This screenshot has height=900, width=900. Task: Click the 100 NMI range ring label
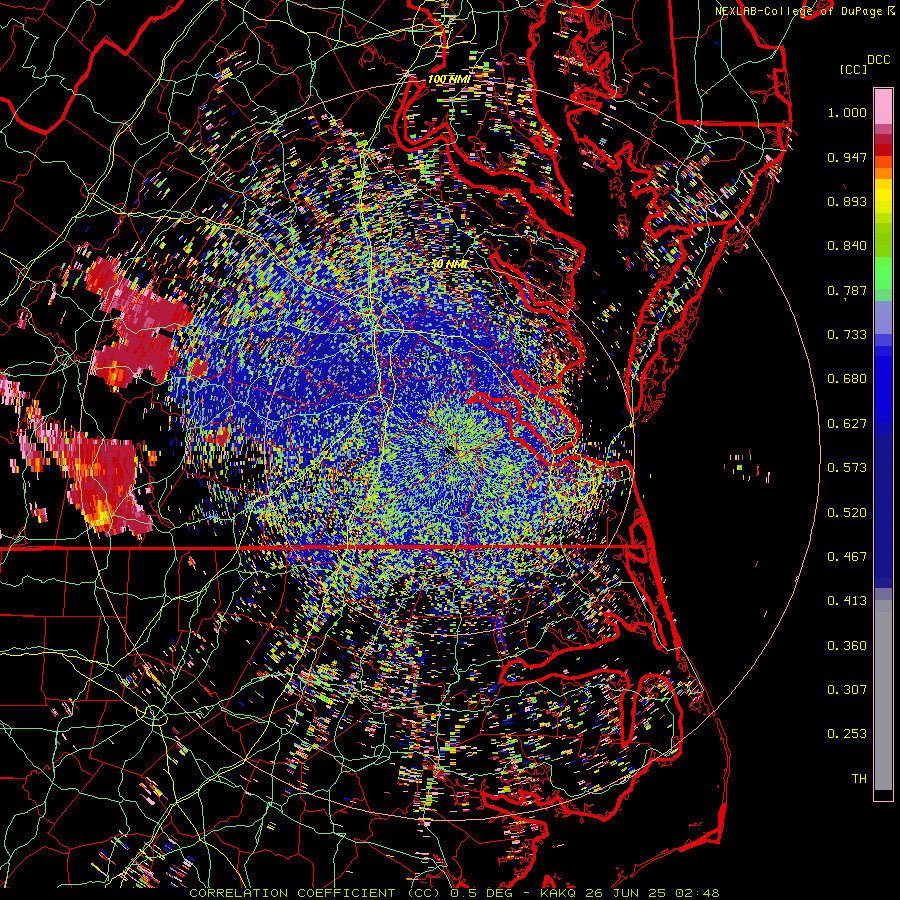pyautogui.click(x=449, y=79)
